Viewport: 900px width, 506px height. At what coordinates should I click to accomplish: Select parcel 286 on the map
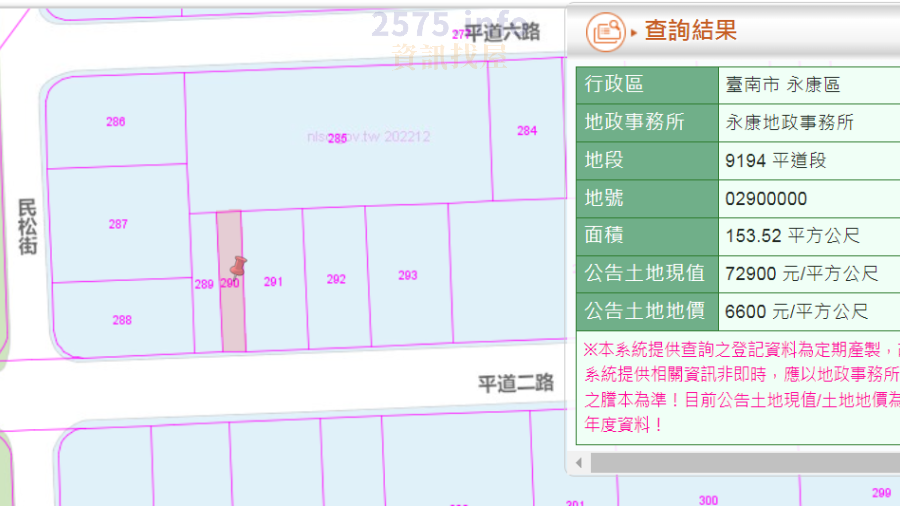tap(115, 122)
